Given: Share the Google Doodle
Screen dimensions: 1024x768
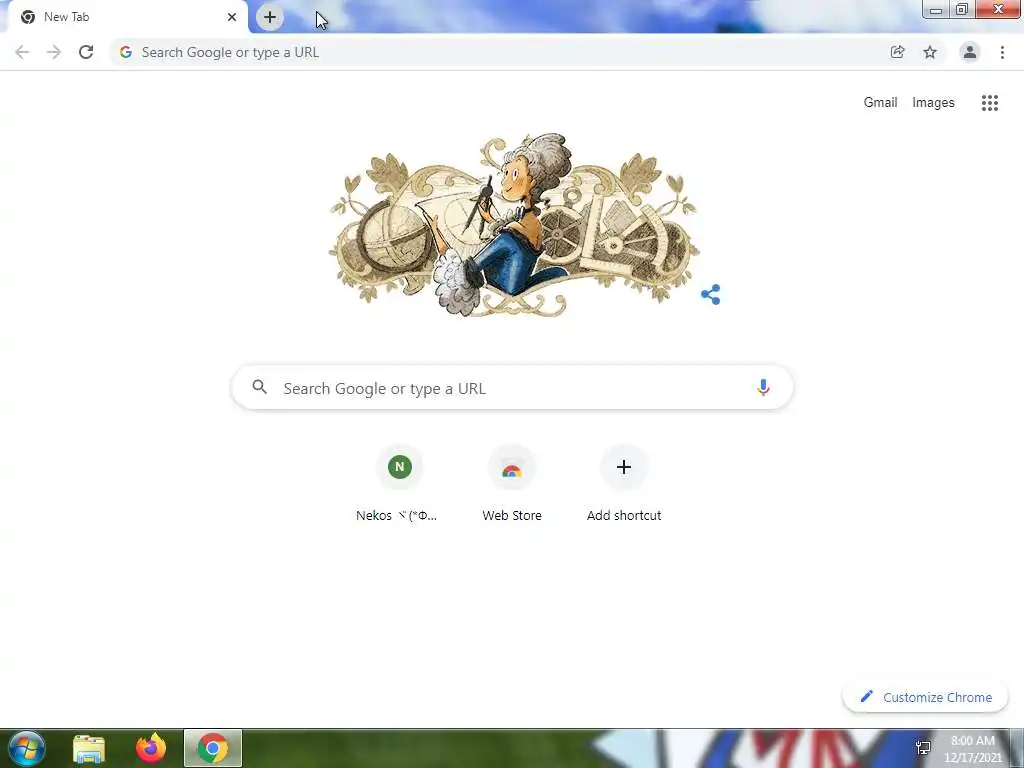Looking at the screenshot, I should tap(711, 295).
